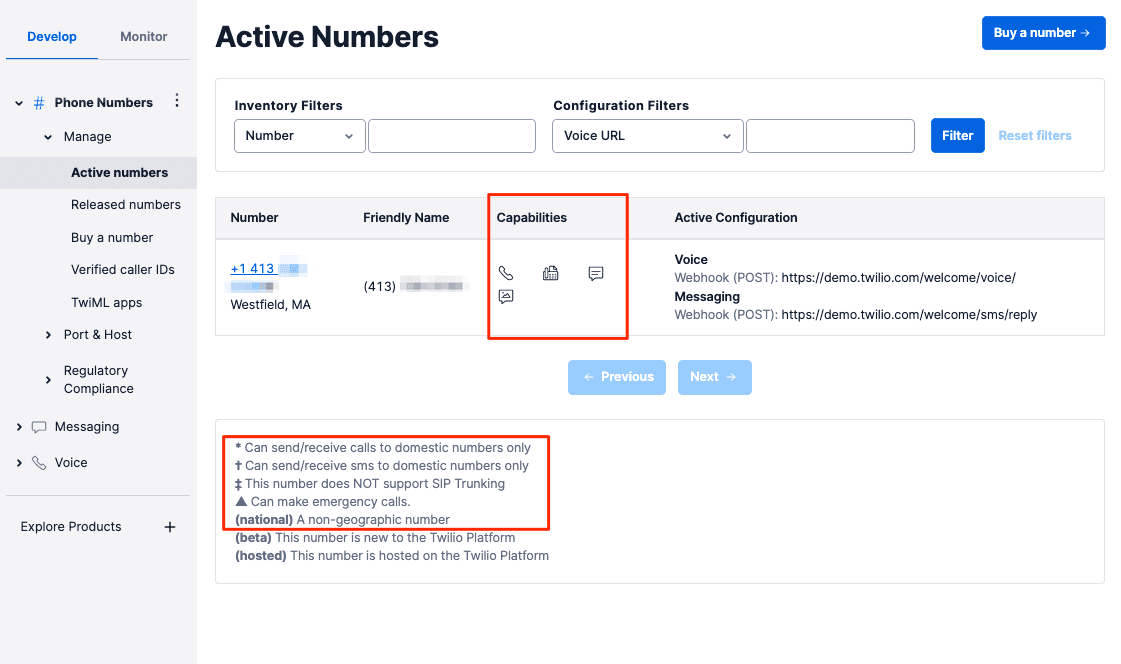Image resolution: width=1121 pixels, height=664 pixels.
Task: Click the Configuration Filters text input field
Action: (x=830, y=135)
